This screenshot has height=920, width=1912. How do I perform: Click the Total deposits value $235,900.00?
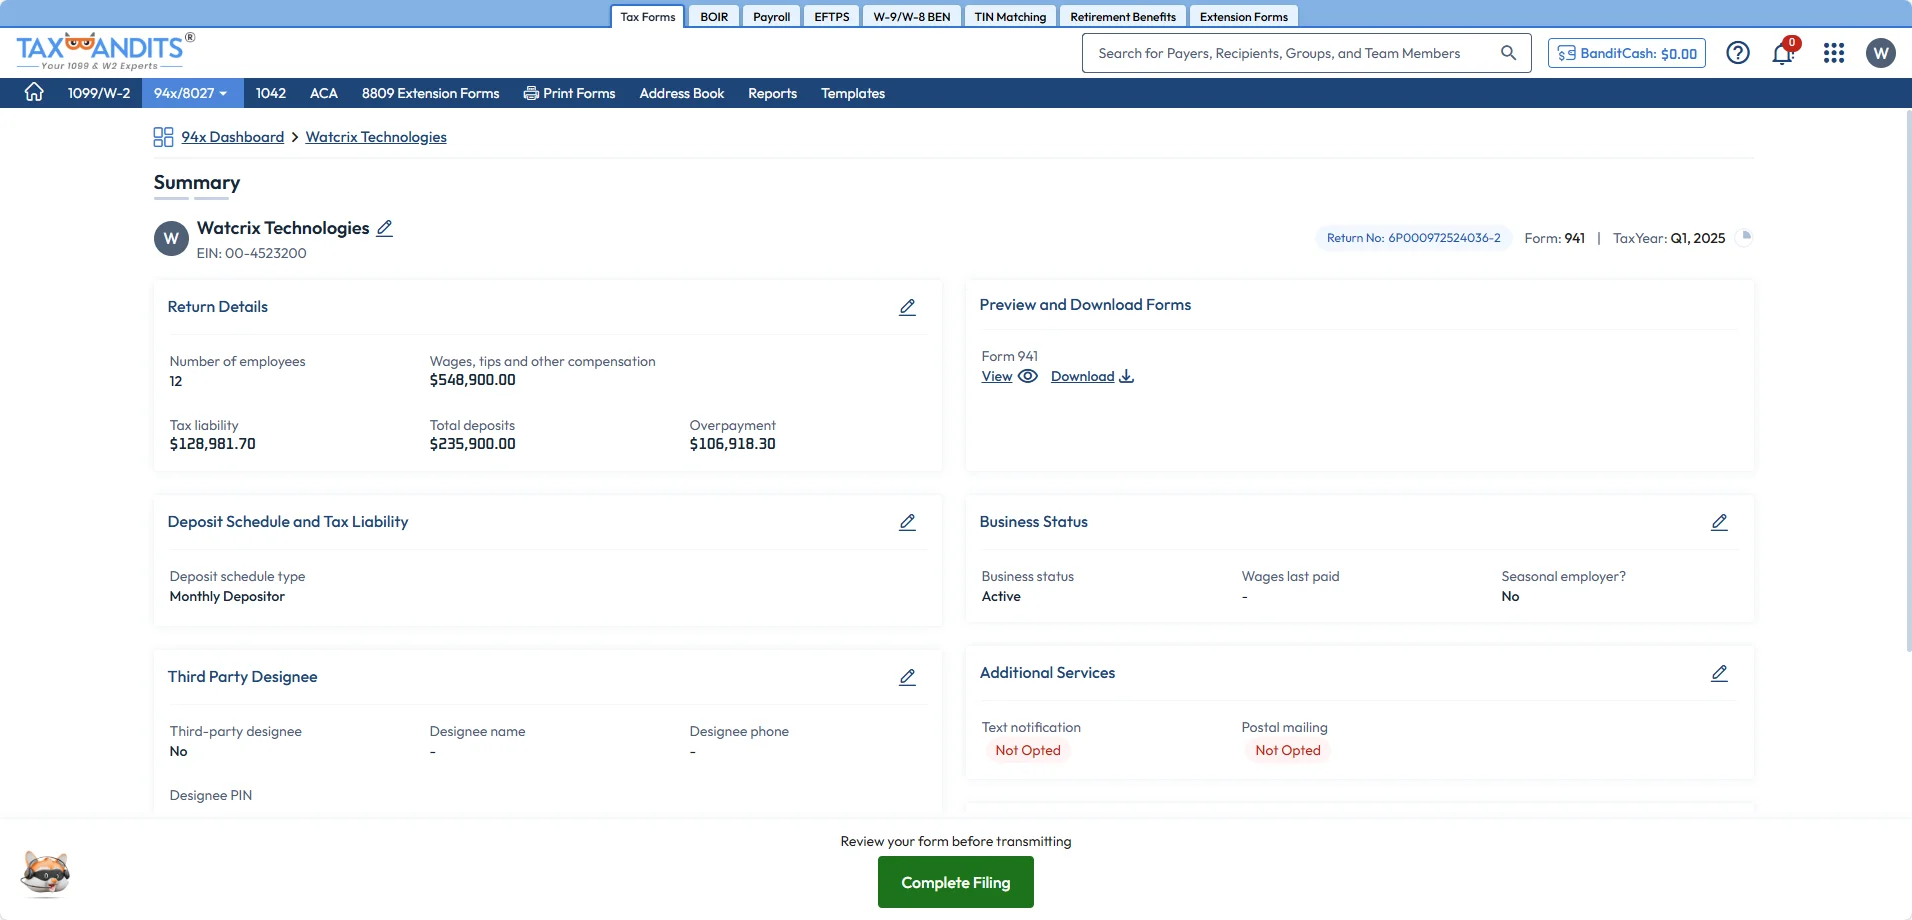click(472, 444)
